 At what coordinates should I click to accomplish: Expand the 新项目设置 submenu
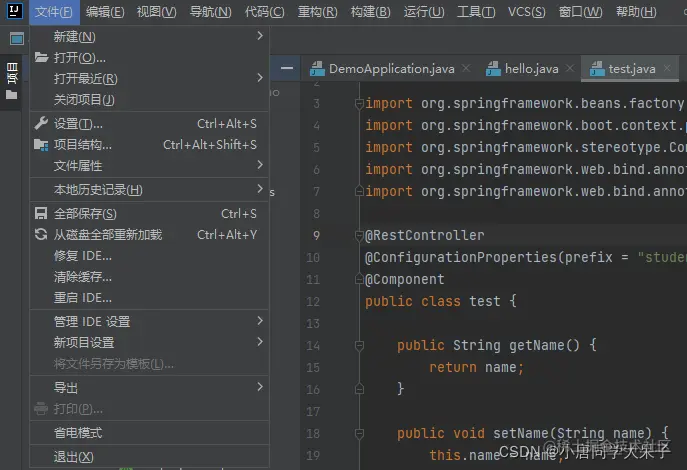(x=149, y=343)
